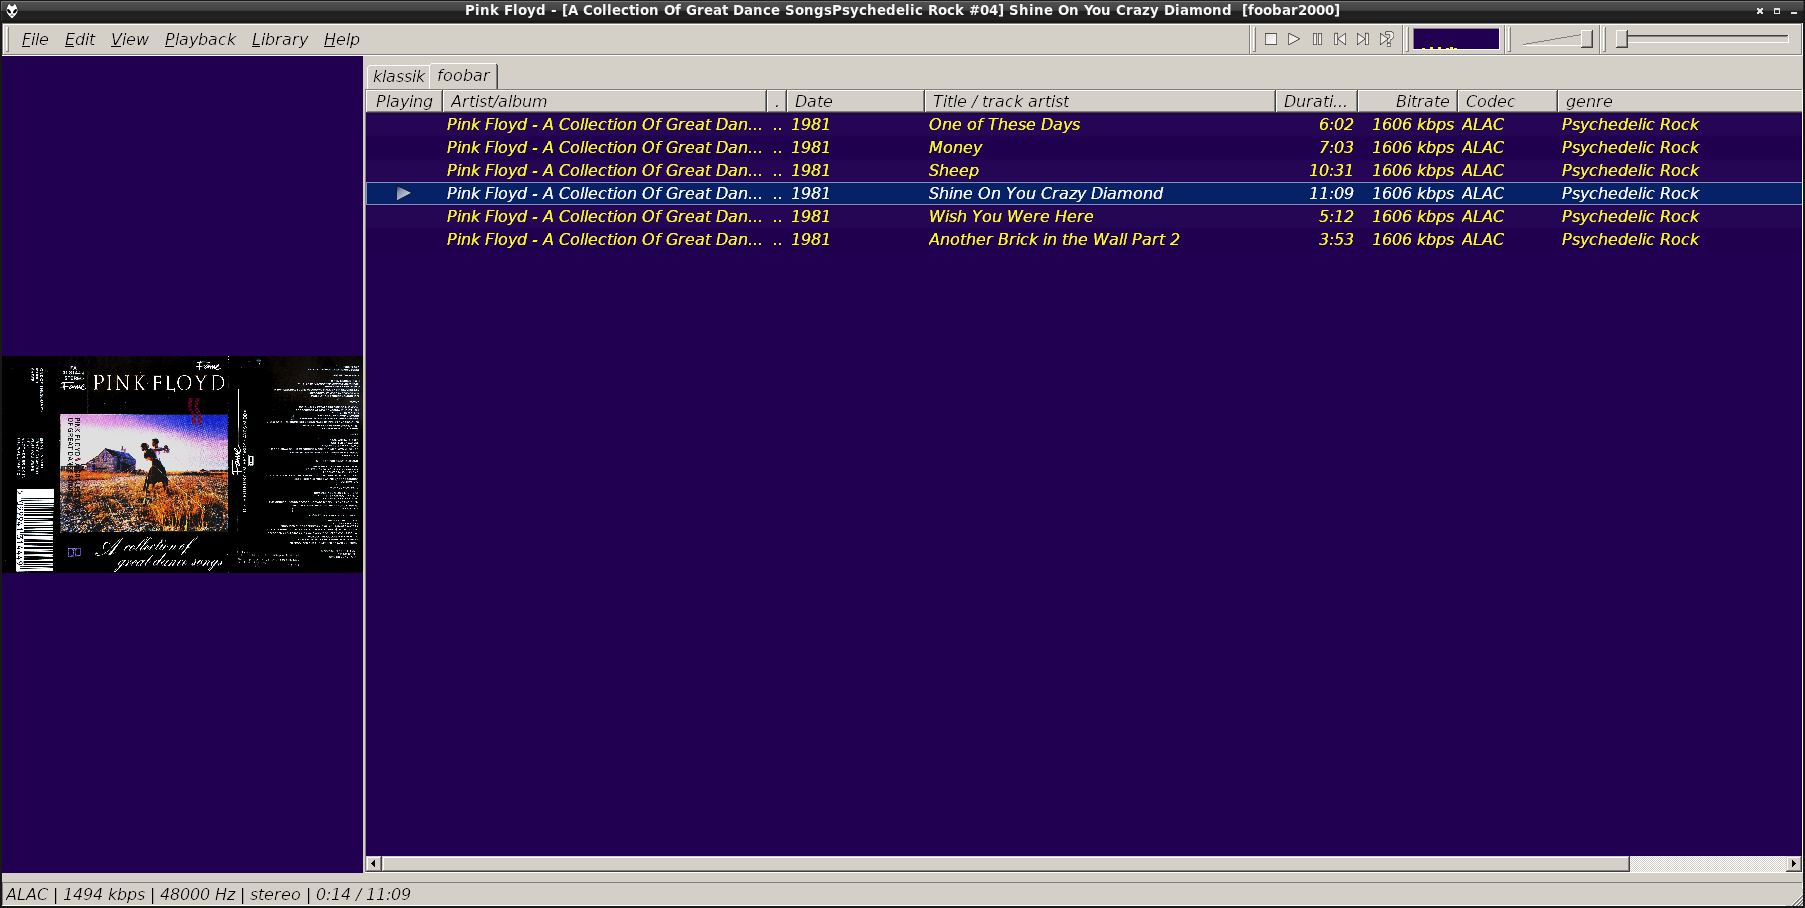Open the File menu

pyautogui.click(x=35, y=39)
